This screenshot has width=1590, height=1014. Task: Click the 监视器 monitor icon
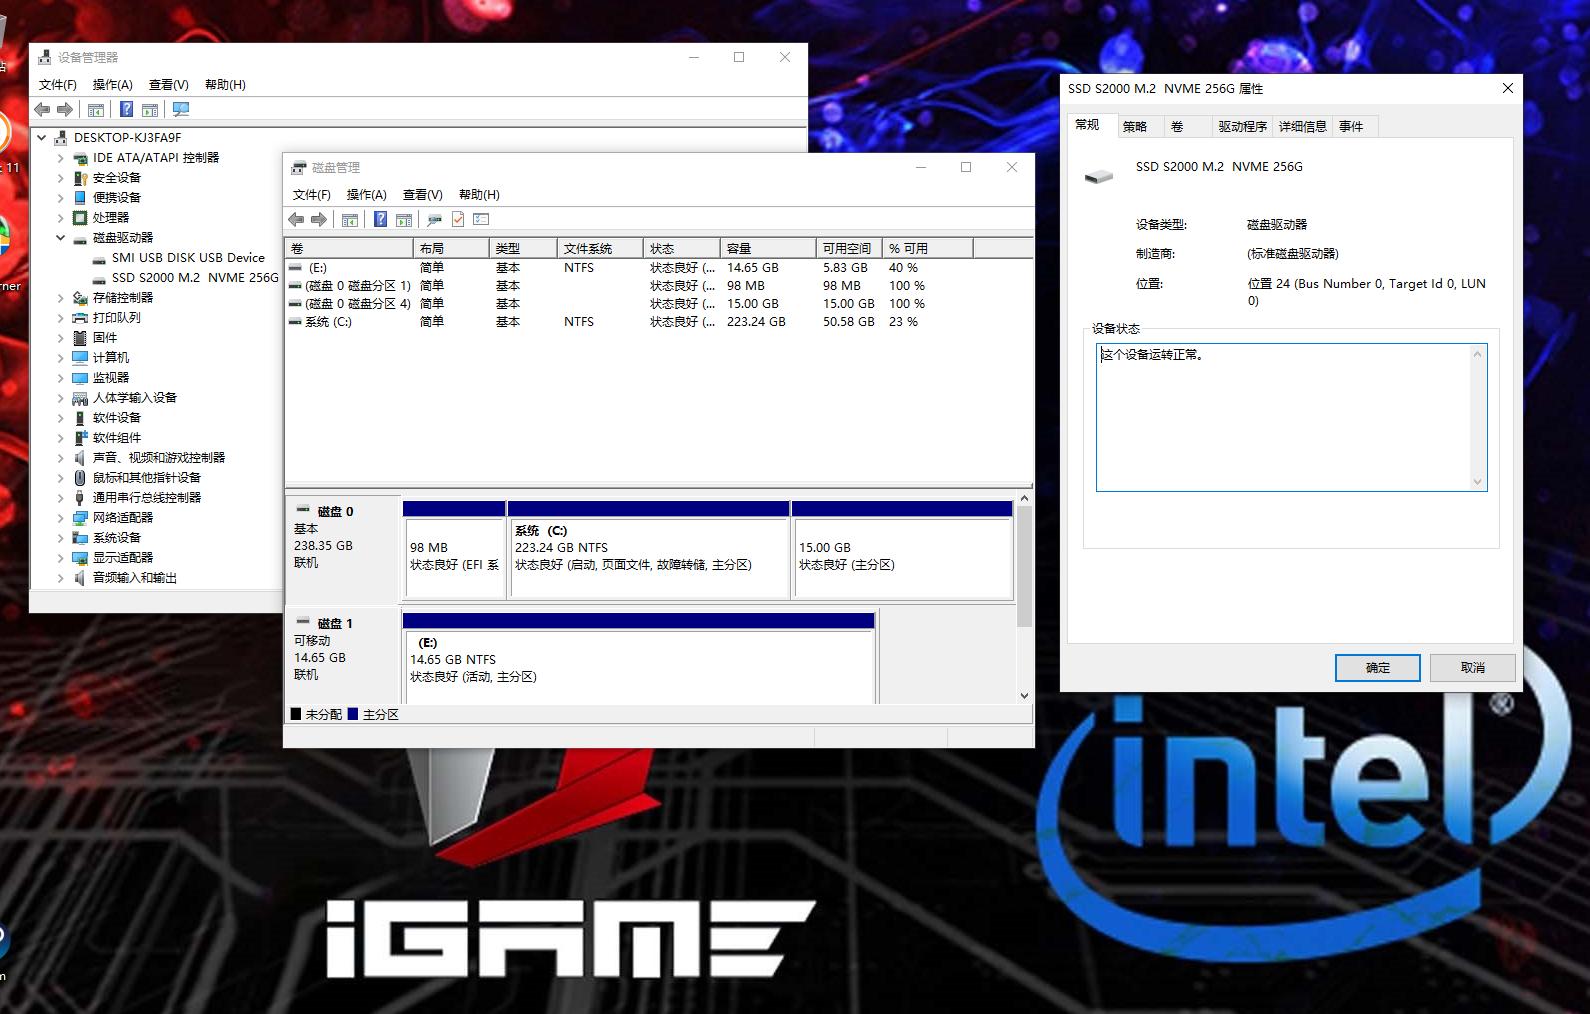point(80,378)
